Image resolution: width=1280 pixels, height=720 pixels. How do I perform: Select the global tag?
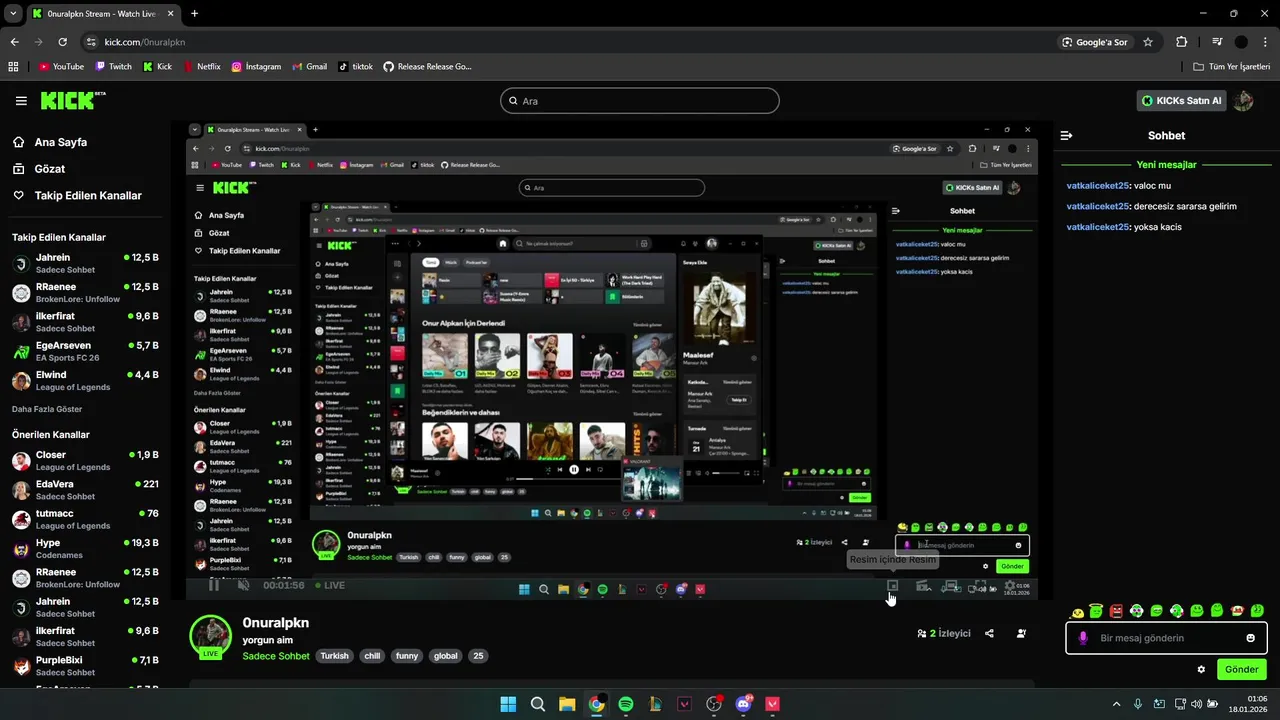[445, 656]
